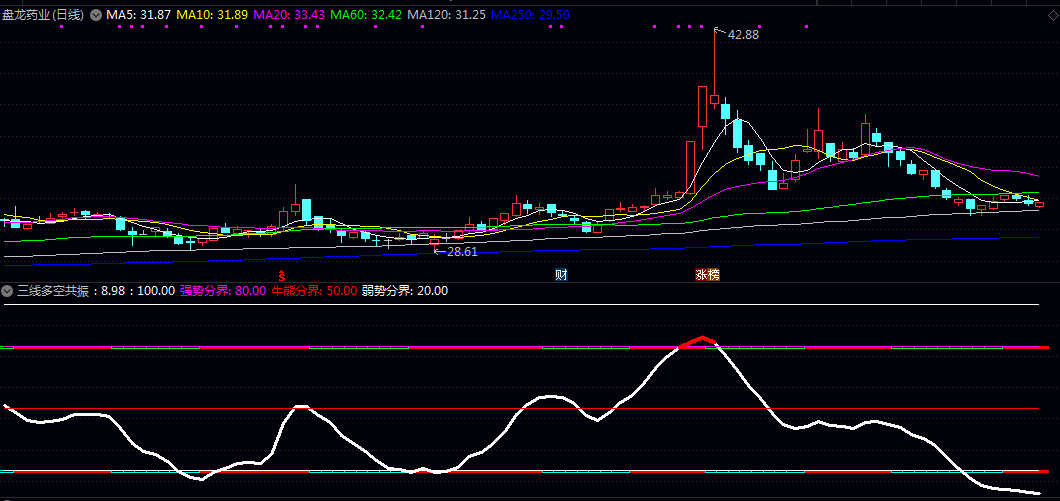
Task: Open the MA indicator dropdown beside the stock name
Action: pos(96,15)
